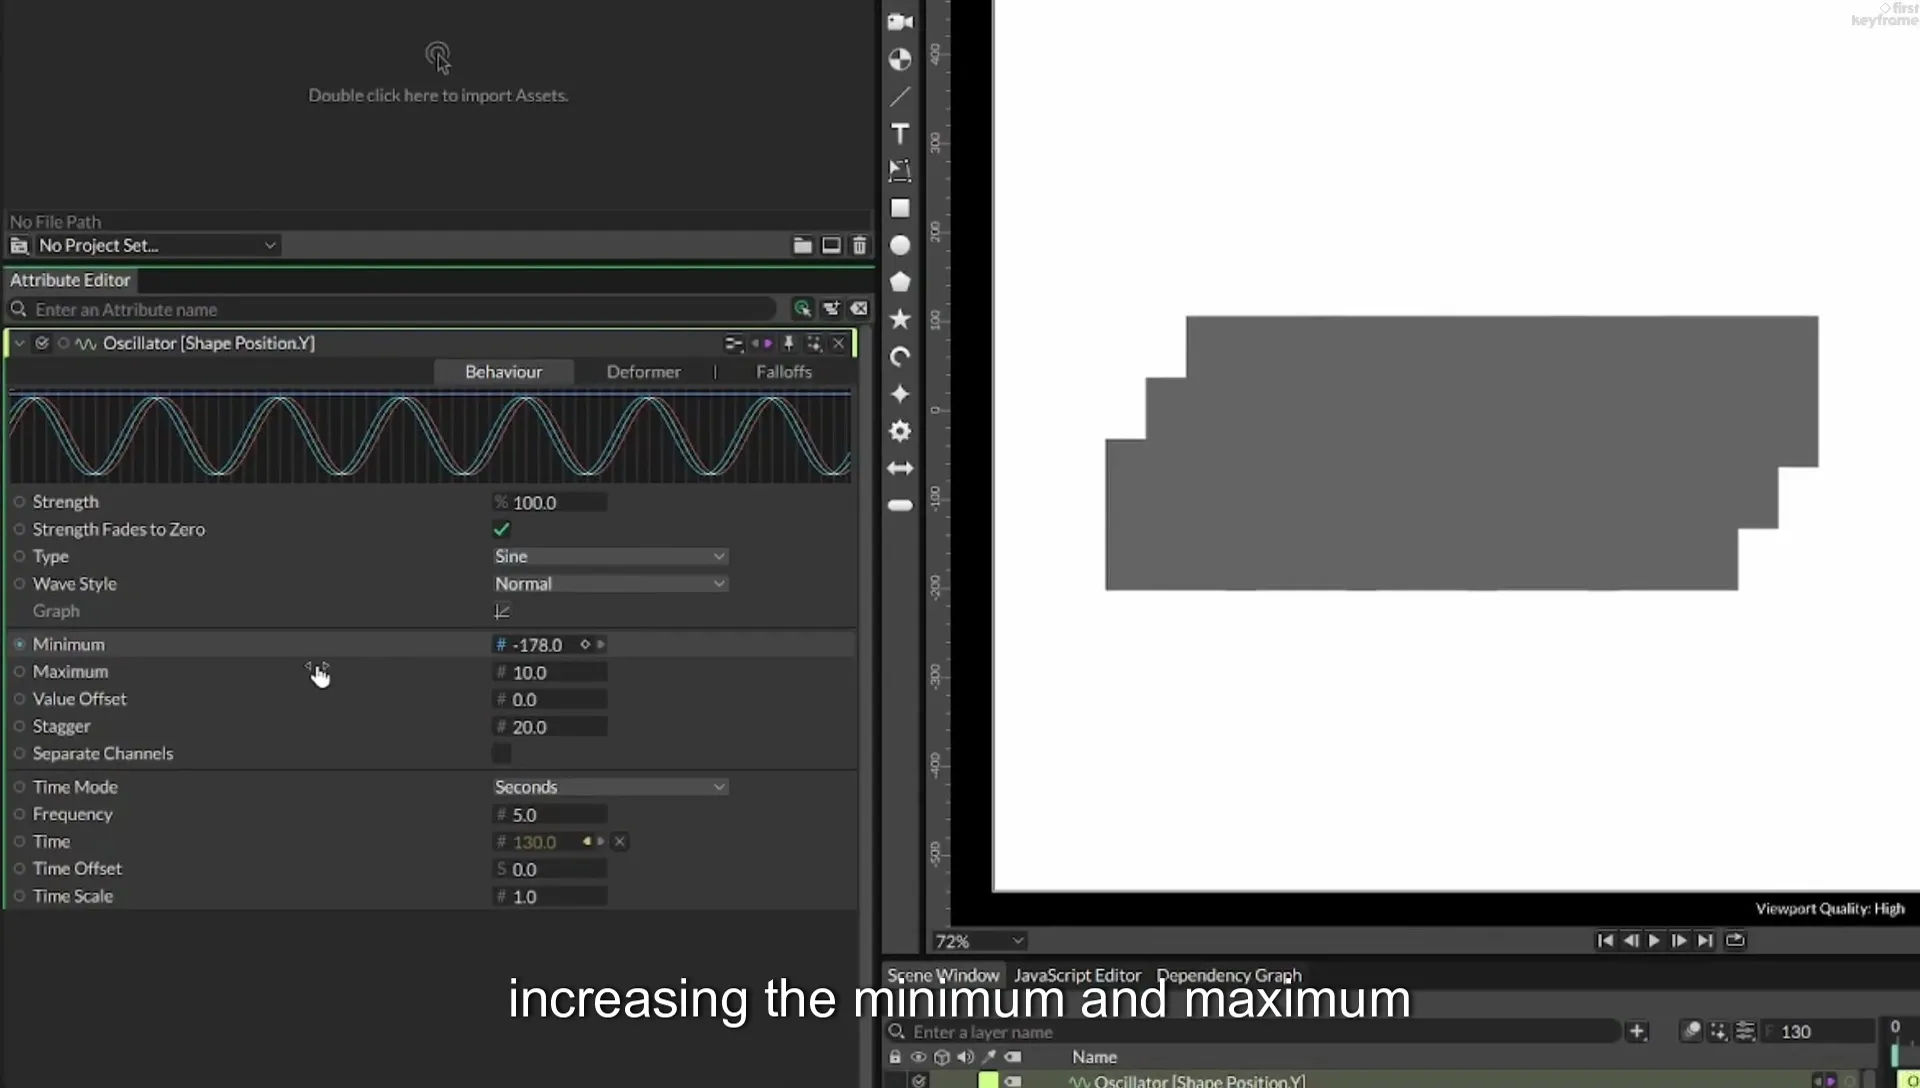The height and width of the screenshot is (1088, 1920).
Task: Collapse the Oscillator attribute section chevron
Action: click(x=19, y=343)
